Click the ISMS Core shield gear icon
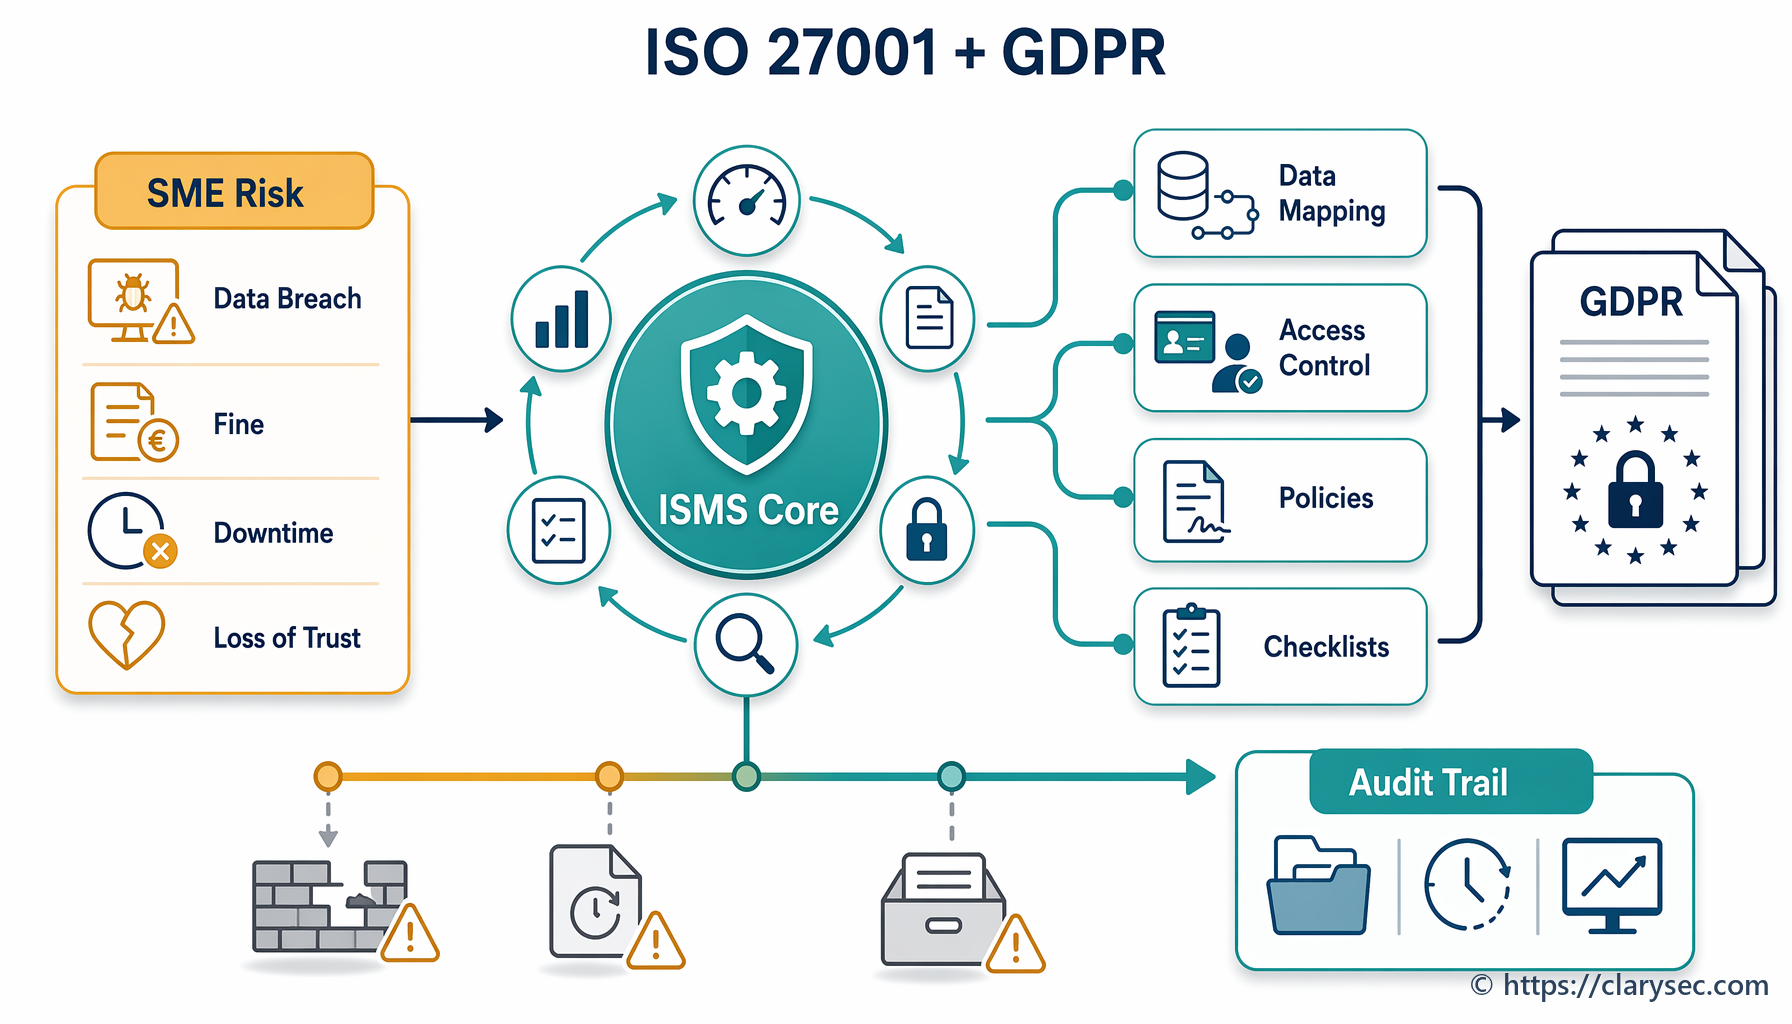Screen dimensions: 1792x1024 [746, 394]
